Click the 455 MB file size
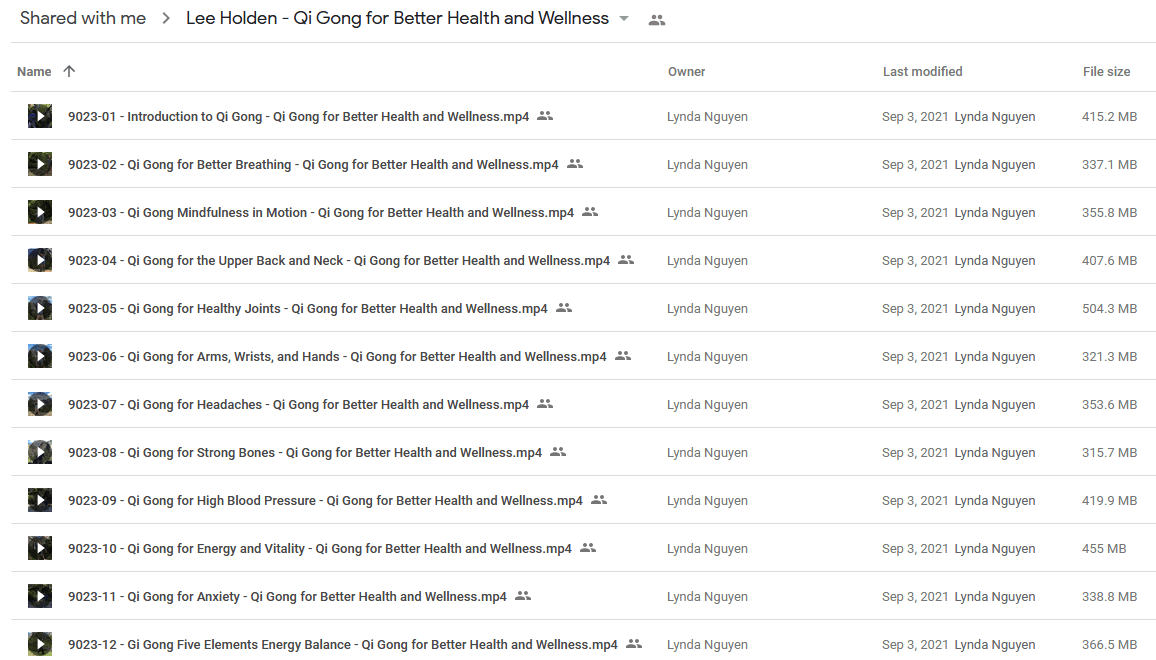 [1104, 549]
